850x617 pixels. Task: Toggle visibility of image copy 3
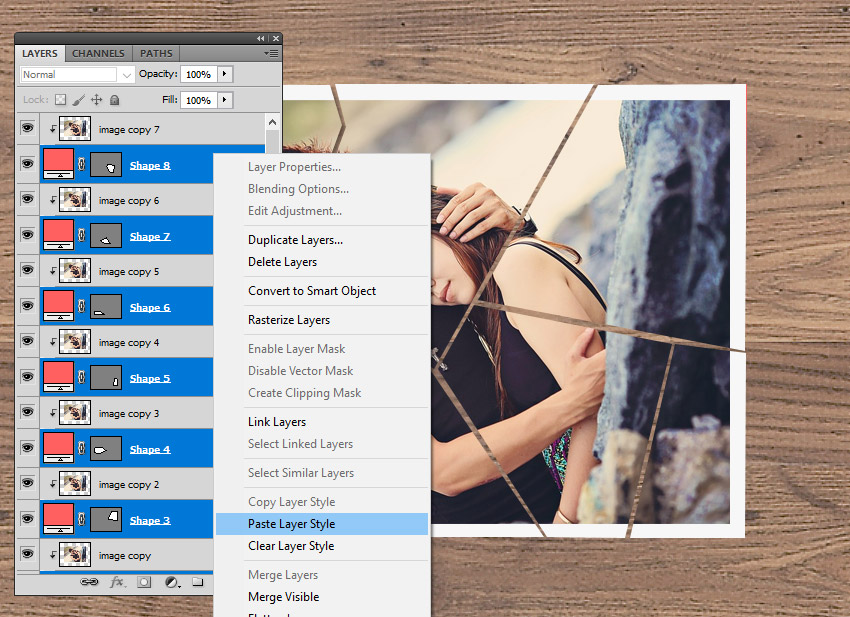click(x=27, y=412)
